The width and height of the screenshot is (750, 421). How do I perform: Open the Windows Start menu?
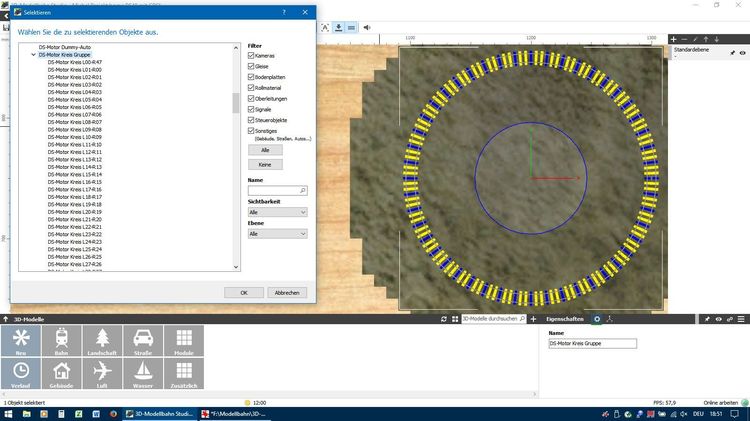(8, 414)
